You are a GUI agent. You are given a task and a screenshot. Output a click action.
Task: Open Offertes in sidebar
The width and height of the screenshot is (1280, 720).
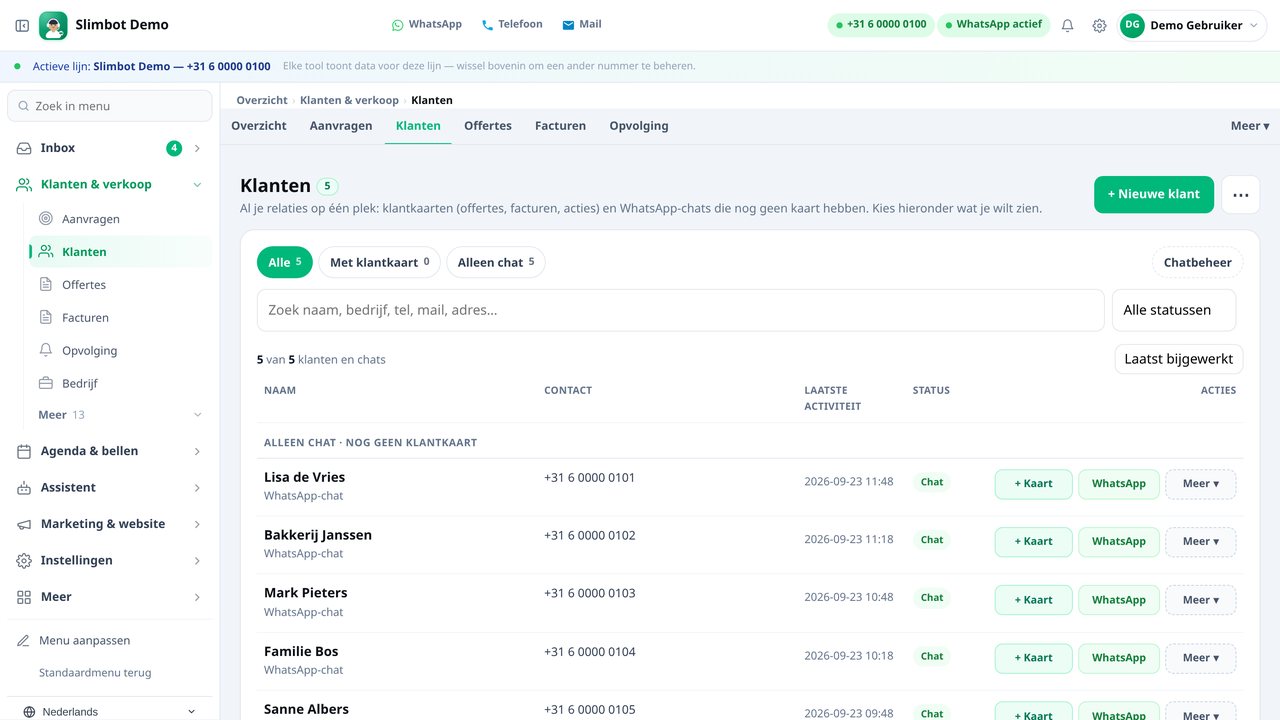click(120, 285)
